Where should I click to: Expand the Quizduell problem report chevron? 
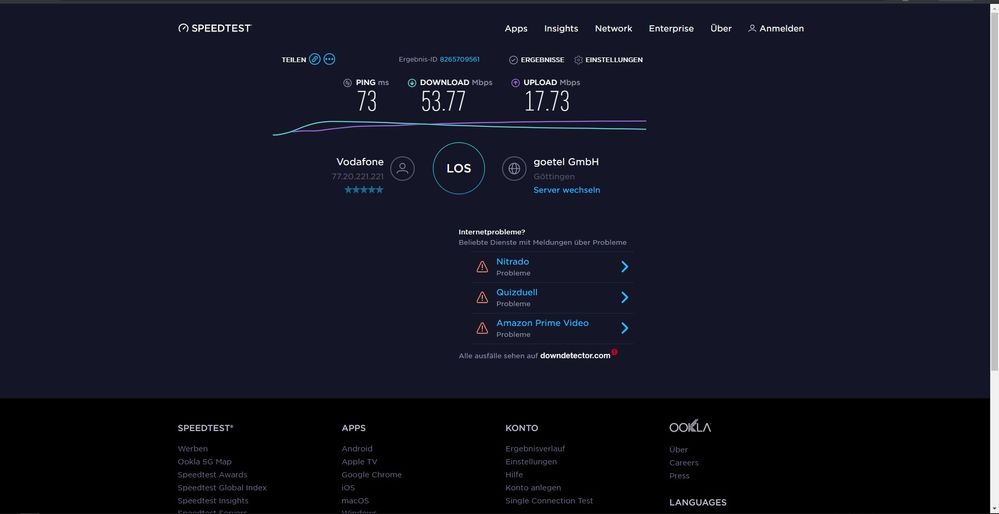pyautogui.click(x=625, y=297)
